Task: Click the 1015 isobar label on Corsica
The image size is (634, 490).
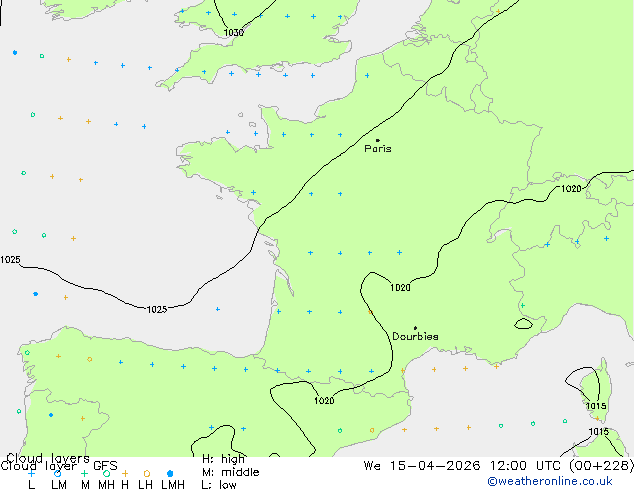Action: point(596,406)
